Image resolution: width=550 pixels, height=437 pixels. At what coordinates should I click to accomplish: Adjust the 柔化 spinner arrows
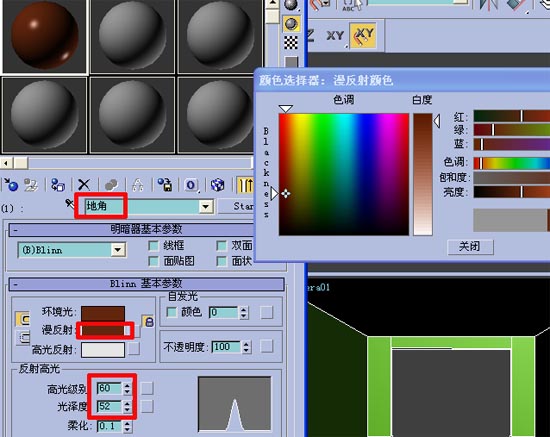(127, 426)
